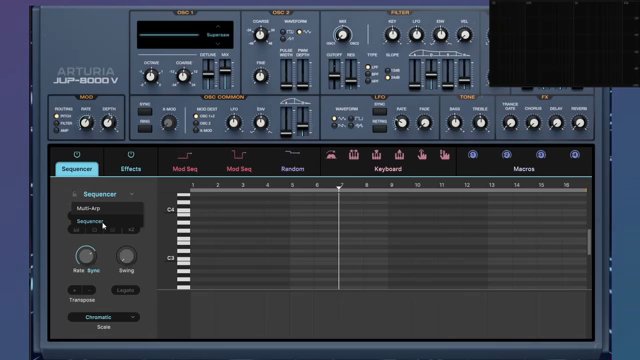Select FILTER routing in MOD section
Image resolution: width=640 pixels, height=360 pixels.
(x=56, y=123)
